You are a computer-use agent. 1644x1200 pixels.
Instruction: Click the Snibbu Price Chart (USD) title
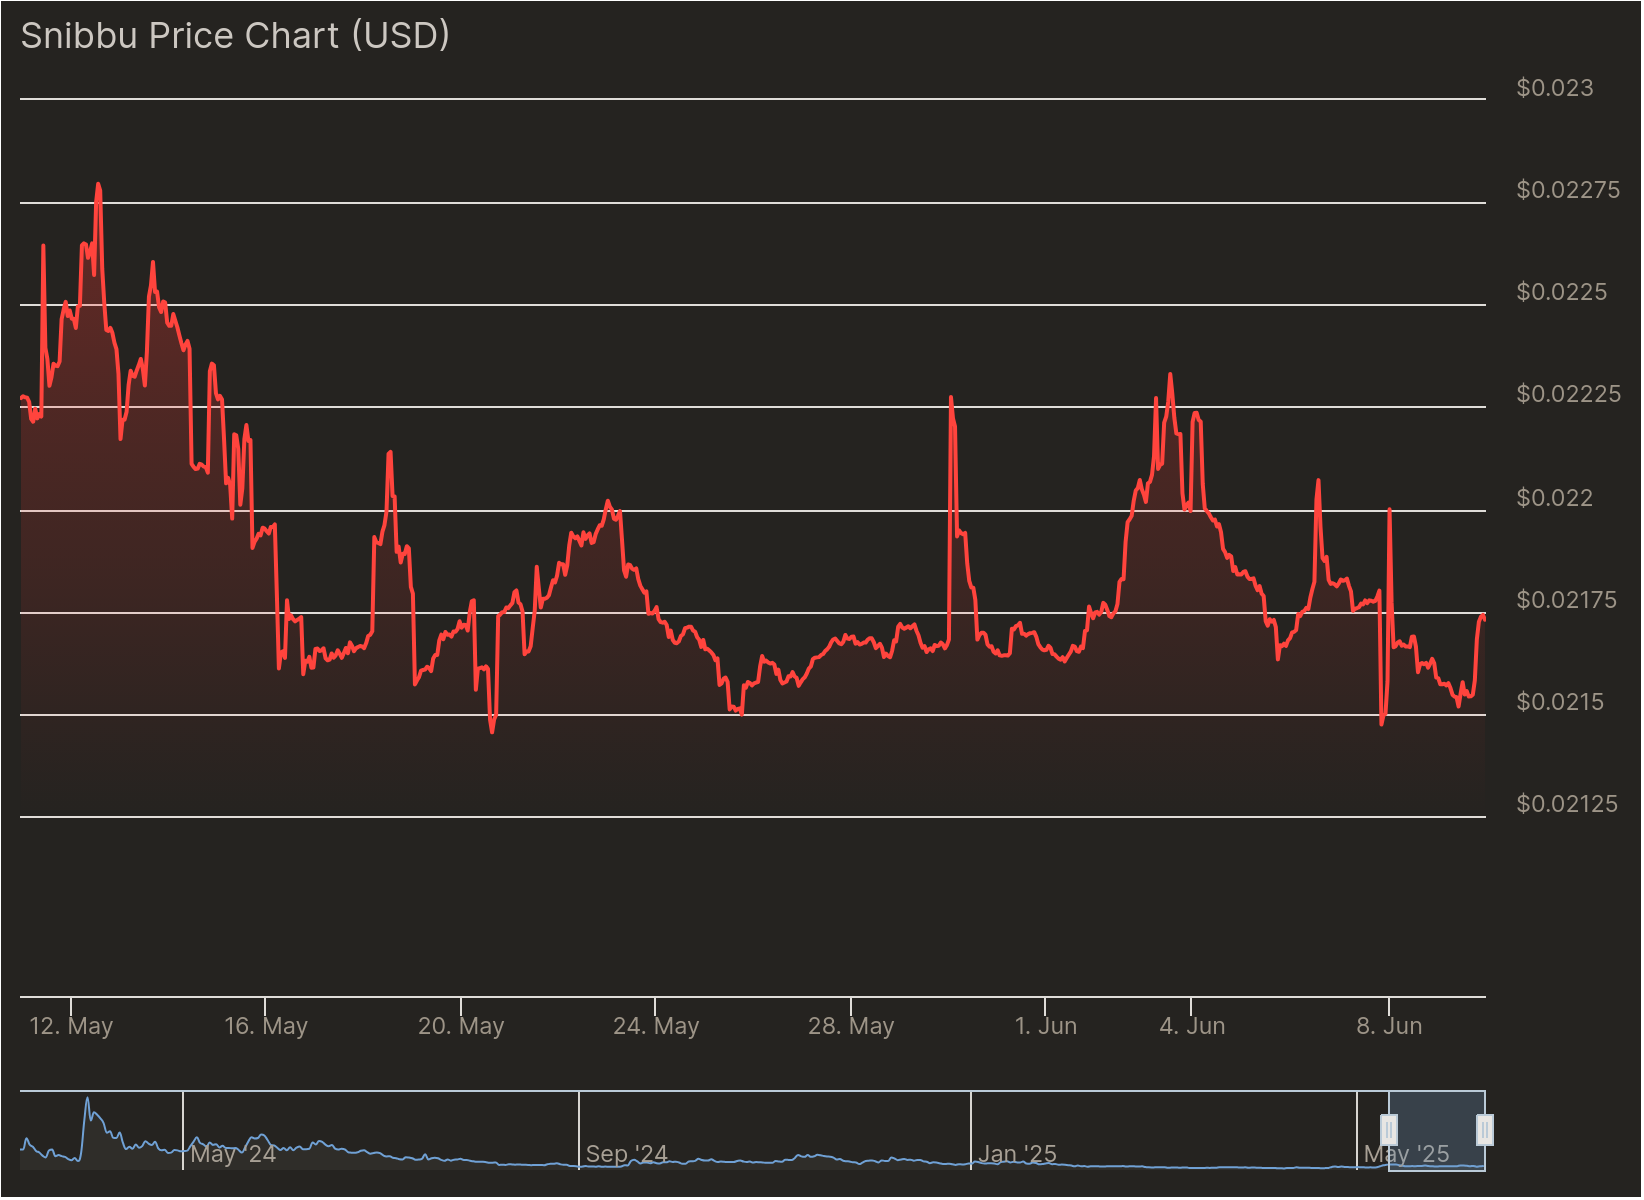(235, 36)
